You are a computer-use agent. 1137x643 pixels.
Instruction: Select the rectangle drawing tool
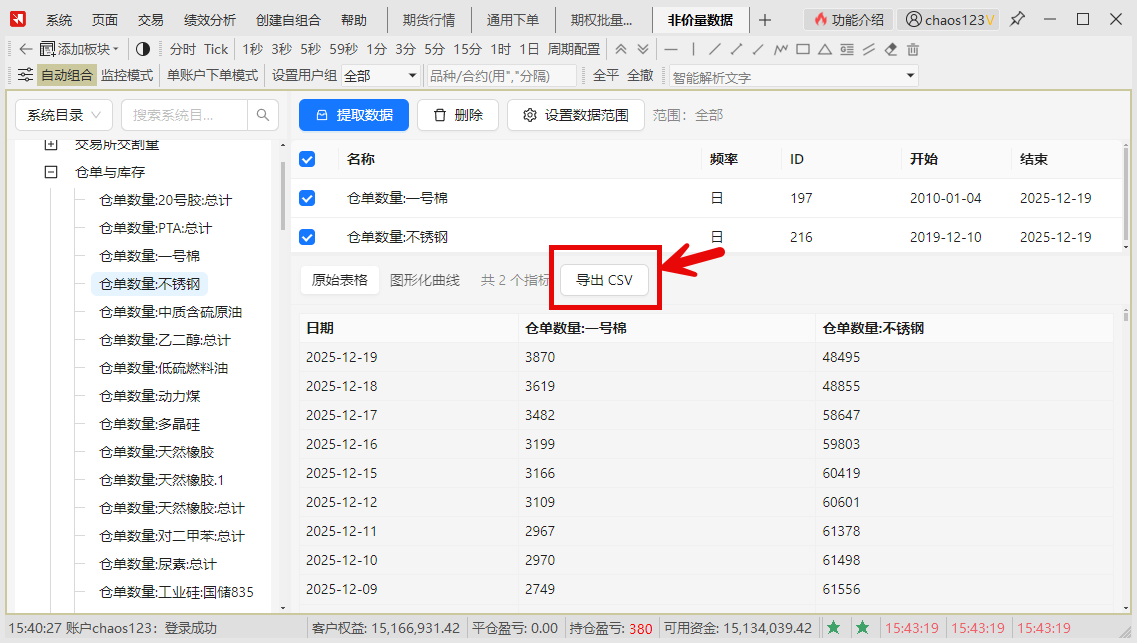pos(802,49)
